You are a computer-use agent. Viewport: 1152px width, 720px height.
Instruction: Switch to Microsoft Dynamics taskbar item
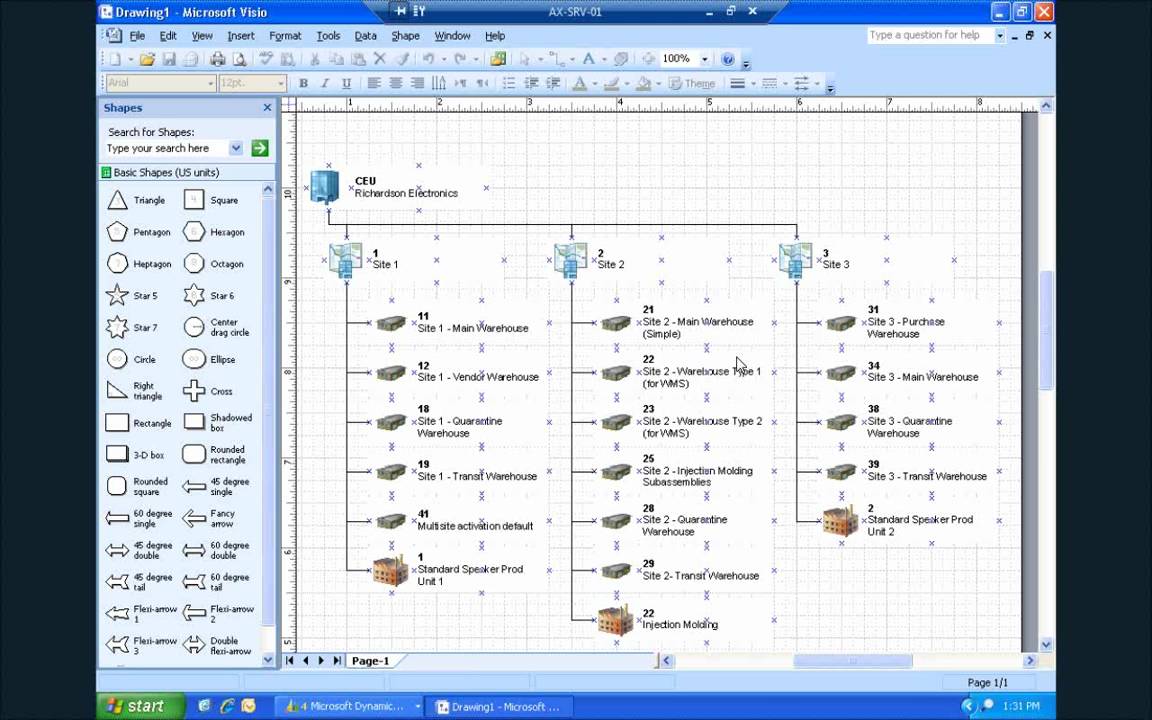point(349,706)
